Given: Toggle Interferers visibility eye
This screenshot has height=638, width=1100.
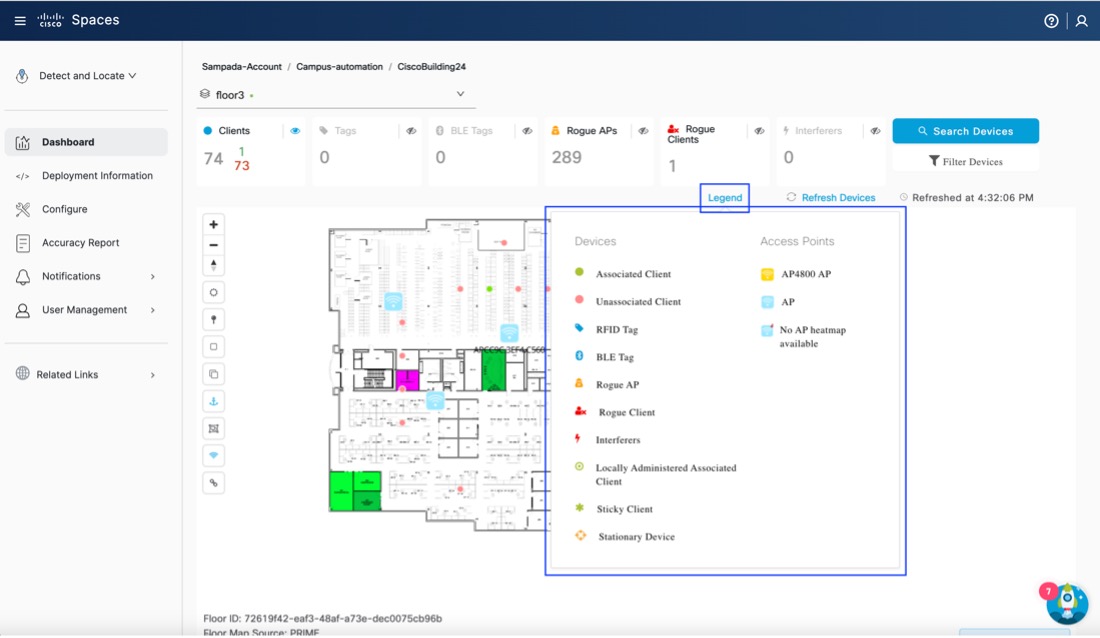Looking at the screenshot, I should pos(876,131).
